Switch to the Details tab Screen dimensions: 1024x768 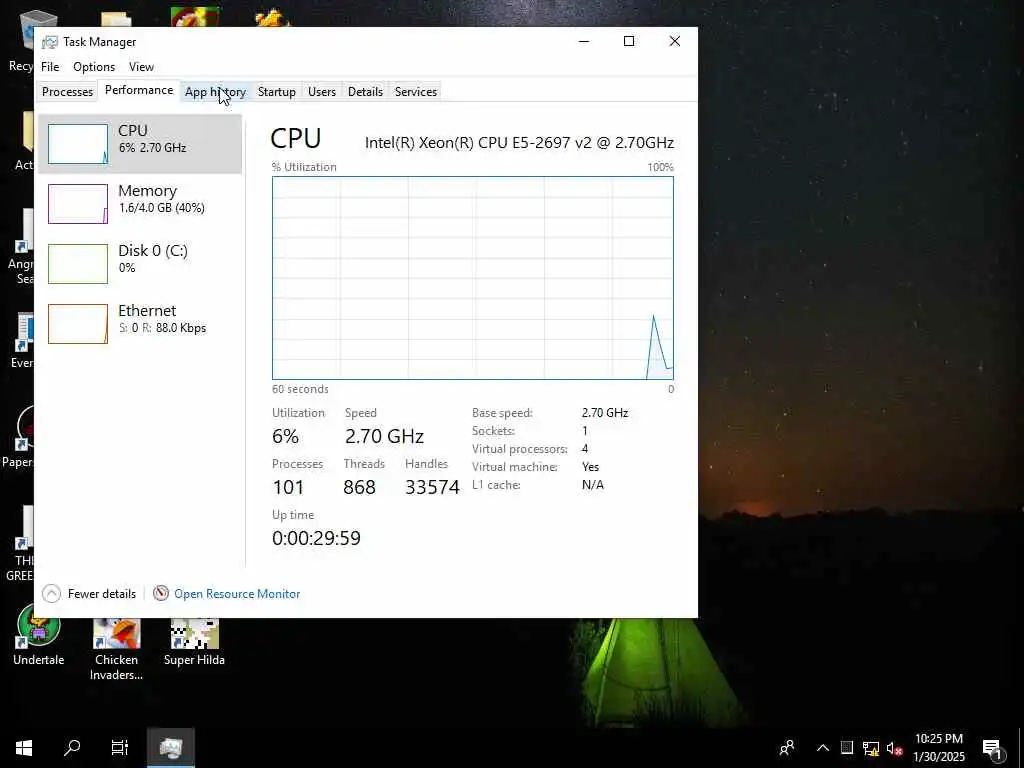coord(365,92)
